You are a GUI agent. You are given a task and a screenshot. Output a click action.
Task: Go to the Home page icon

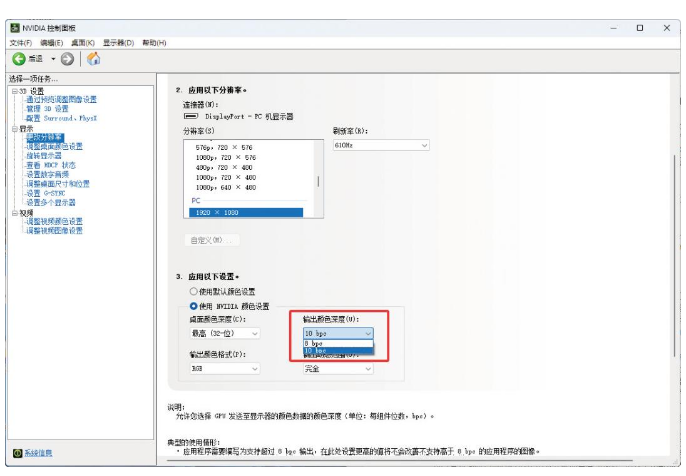pyautogui.click(x=93, y=59)
